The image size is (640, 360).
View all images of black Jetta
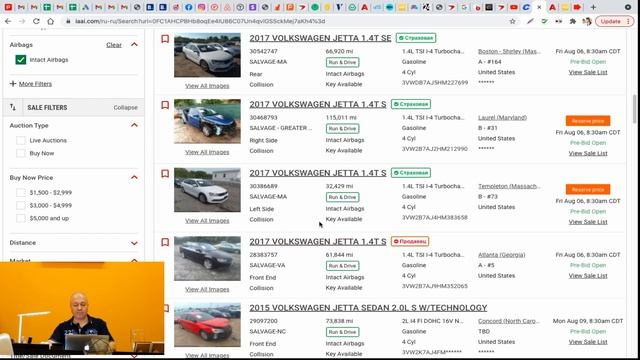(207, 289)
